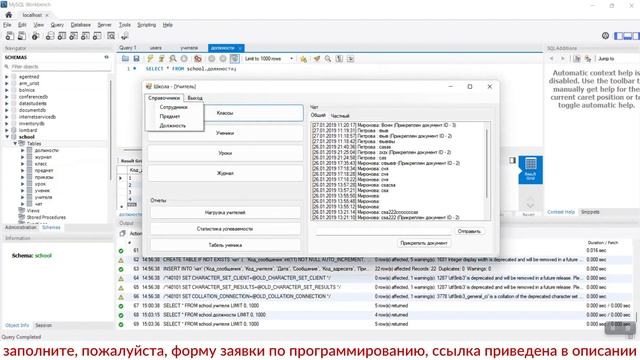The width and height of the screenshot is (640, 360).
Task: Go to the Workbench home screen icon
Action: tap(9, 15)
